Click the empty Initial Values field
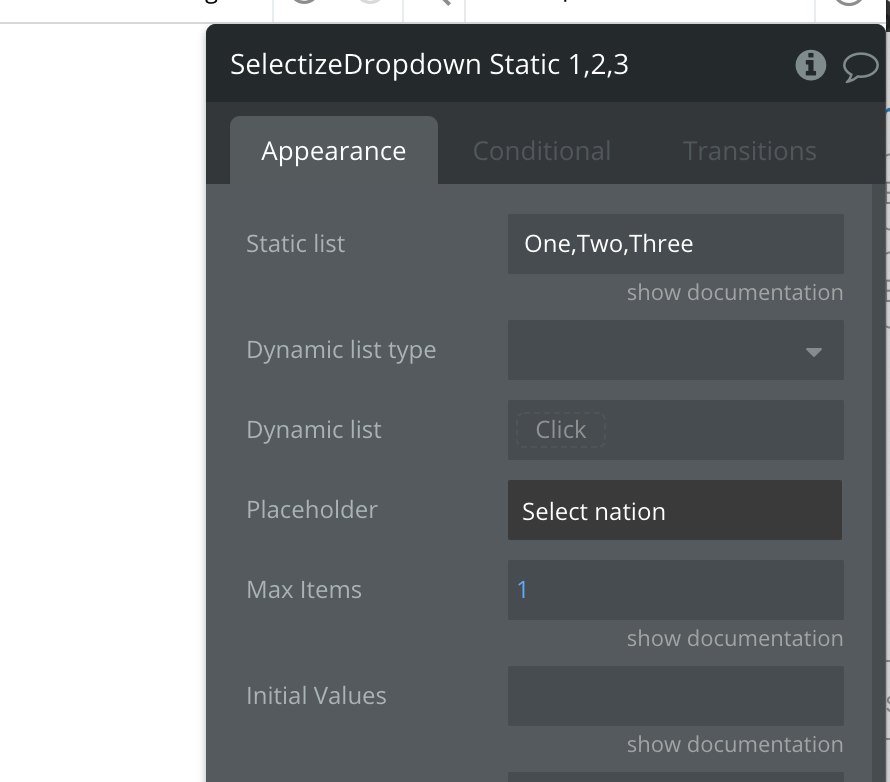The image size is (890, 782). [x=675, y=696]
